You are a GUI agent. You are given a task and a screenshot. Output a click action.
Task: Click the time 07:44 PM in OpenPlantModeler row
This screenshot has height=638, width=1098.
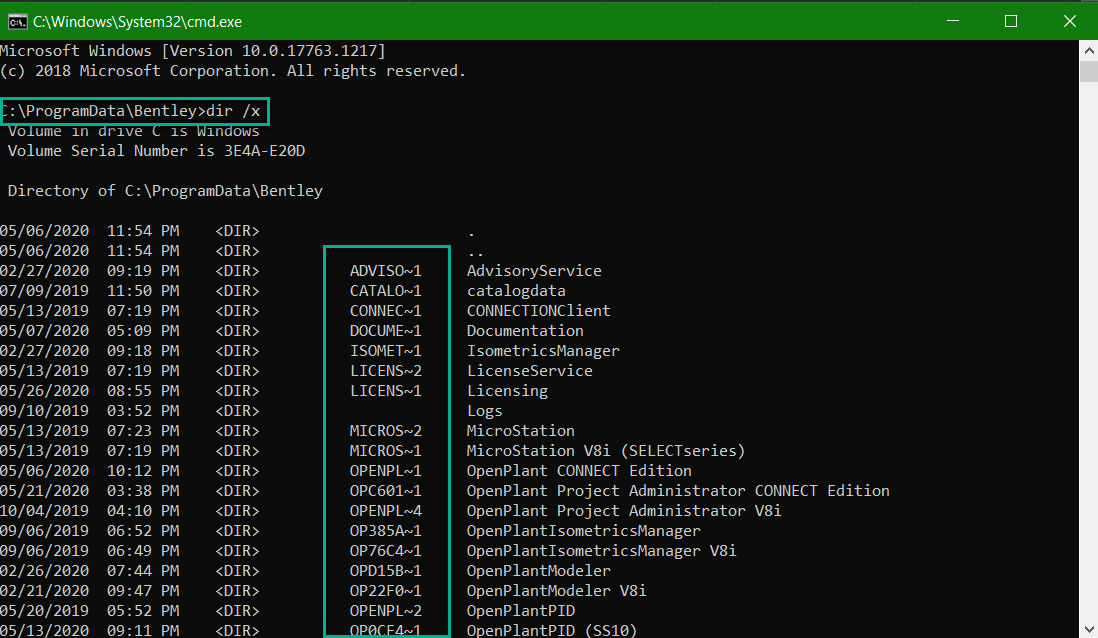coord(143,571)
